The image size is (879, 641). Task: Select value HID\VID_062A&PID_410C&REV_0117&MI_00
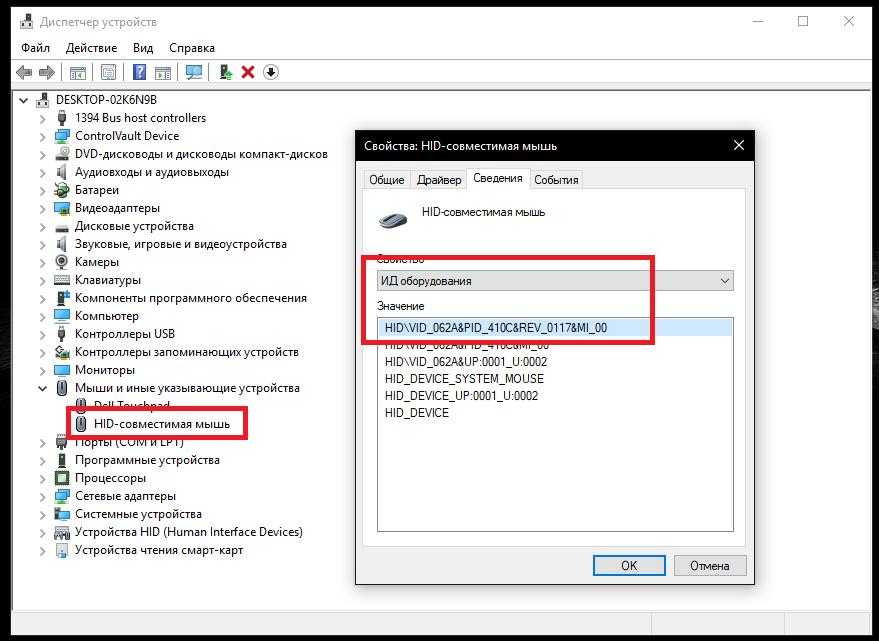pos(555,328)
